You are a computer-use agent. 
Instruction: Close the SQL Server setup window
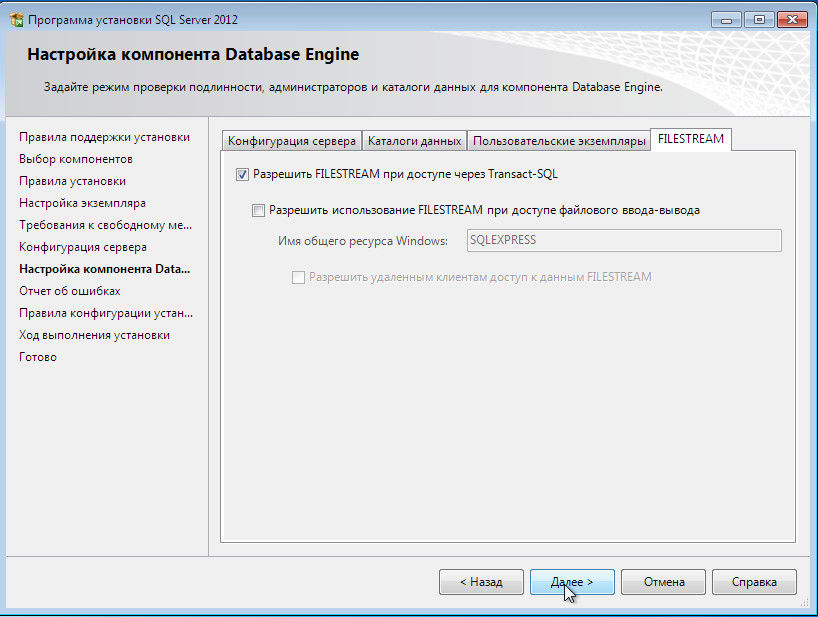pyautogui.click(x=792, y=20)
